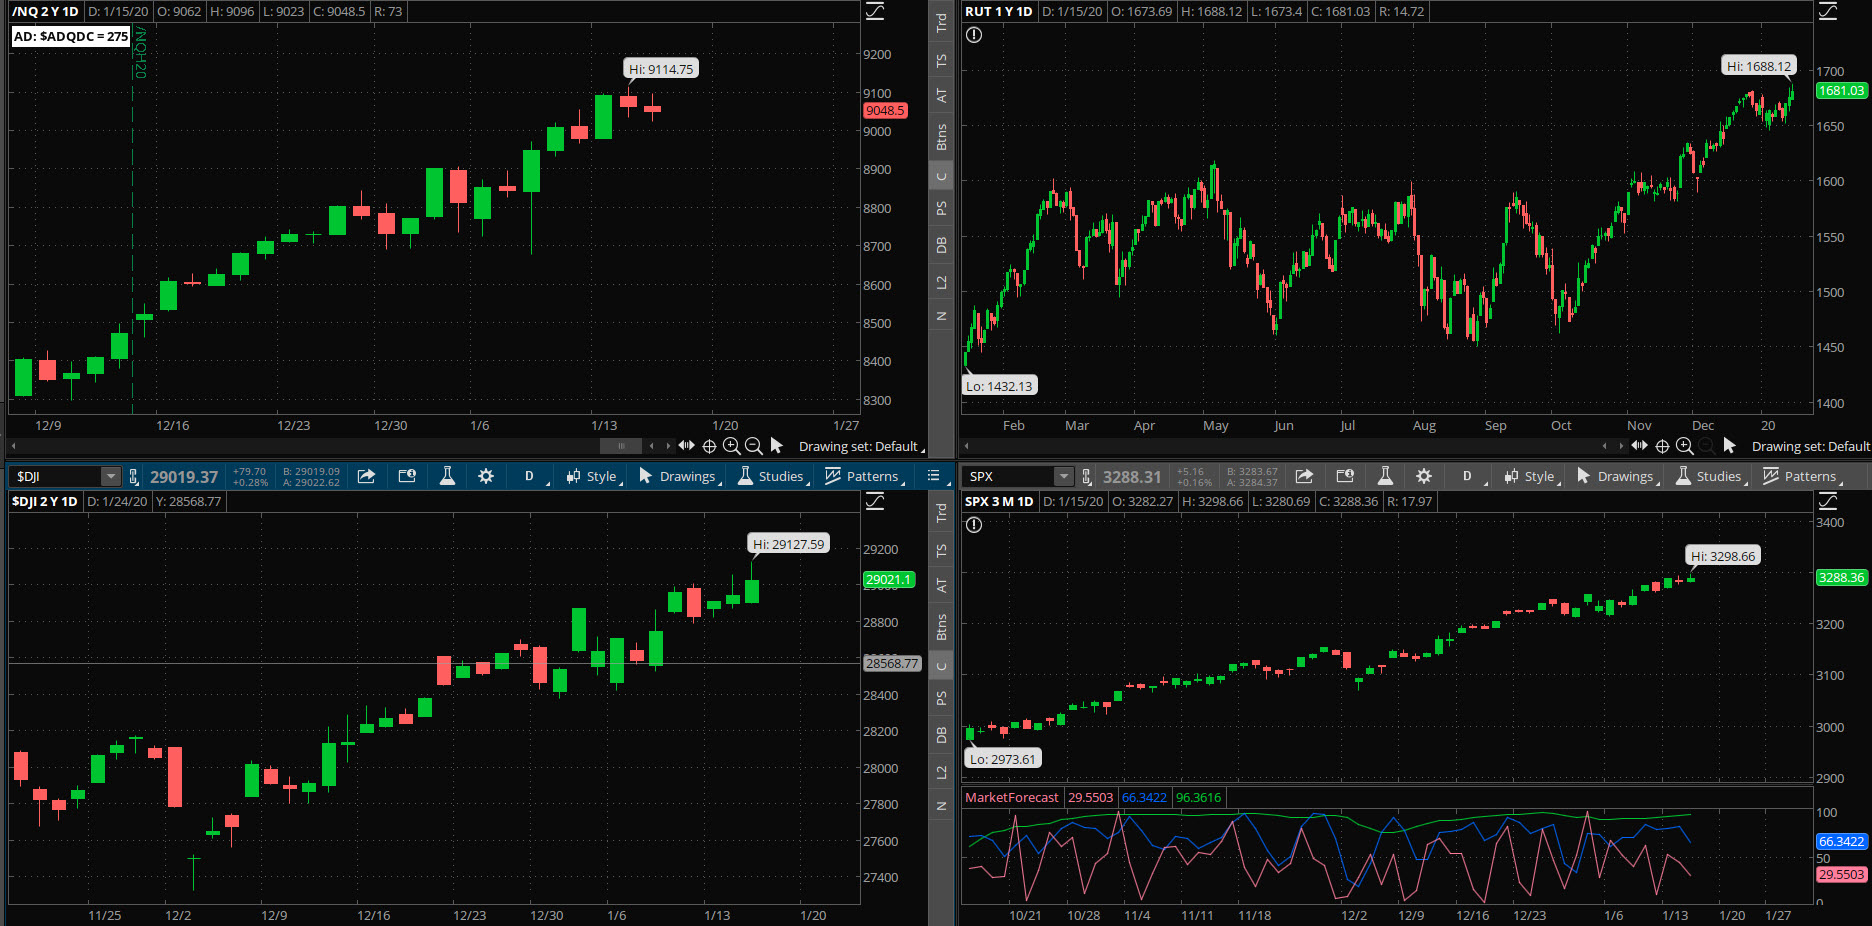Click the left step arrow in RUT scrollbar
This screenshot has height=926, width=1872.
coord(1605,446)
